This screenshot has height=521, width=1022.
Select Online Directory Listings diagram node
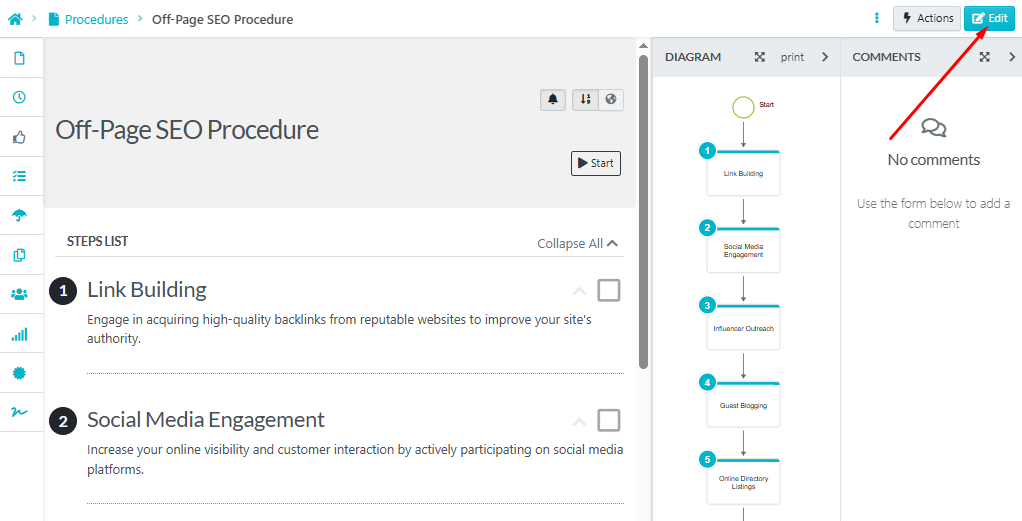[x=743, y=482]
